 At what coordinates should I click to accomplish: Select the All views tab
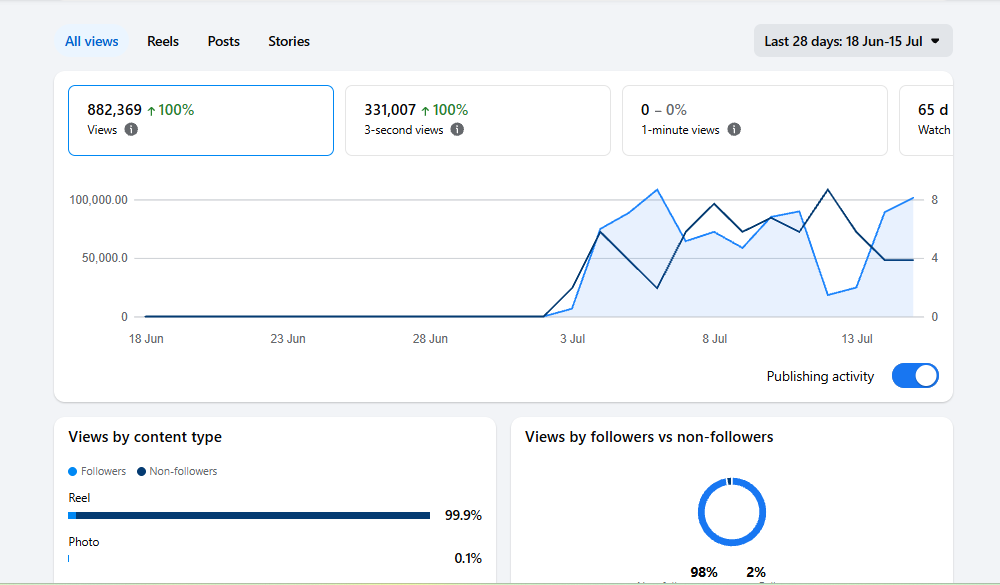tap(92, 41)
